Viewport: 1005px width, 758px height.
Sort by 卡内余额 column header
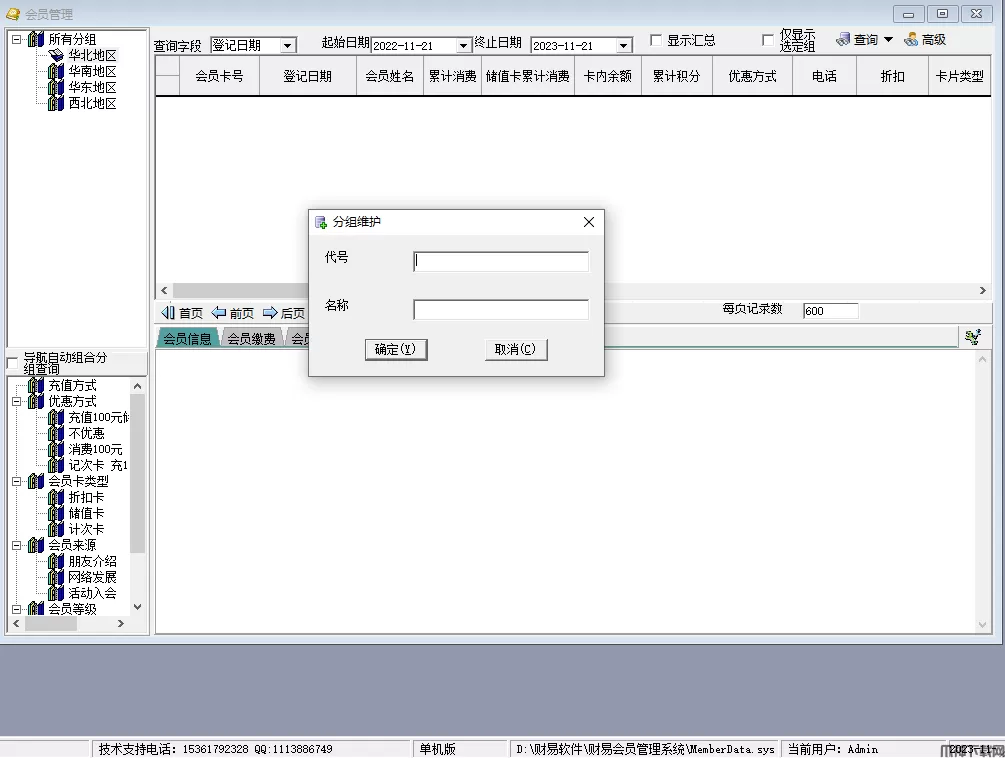pyautogui.click(x=608, y=76)
